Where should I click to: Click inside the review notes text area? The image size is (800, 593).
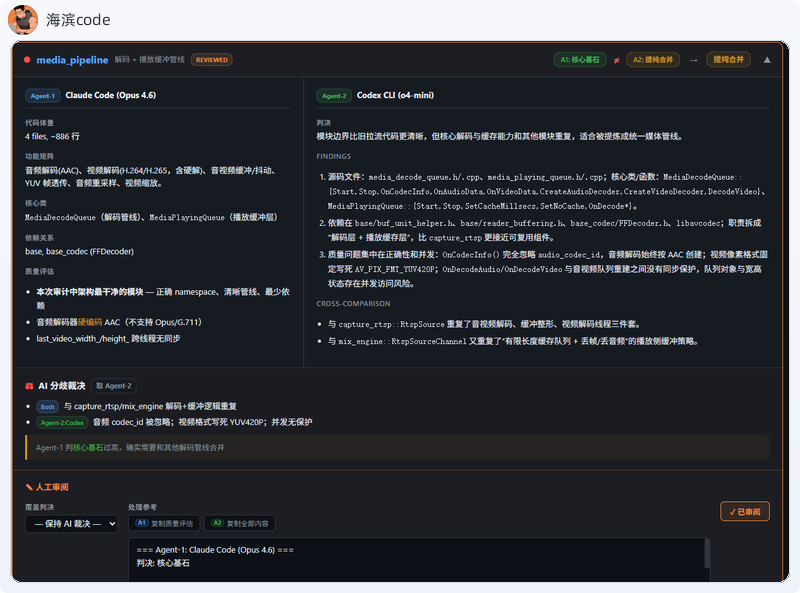click(x=418, y=559)
